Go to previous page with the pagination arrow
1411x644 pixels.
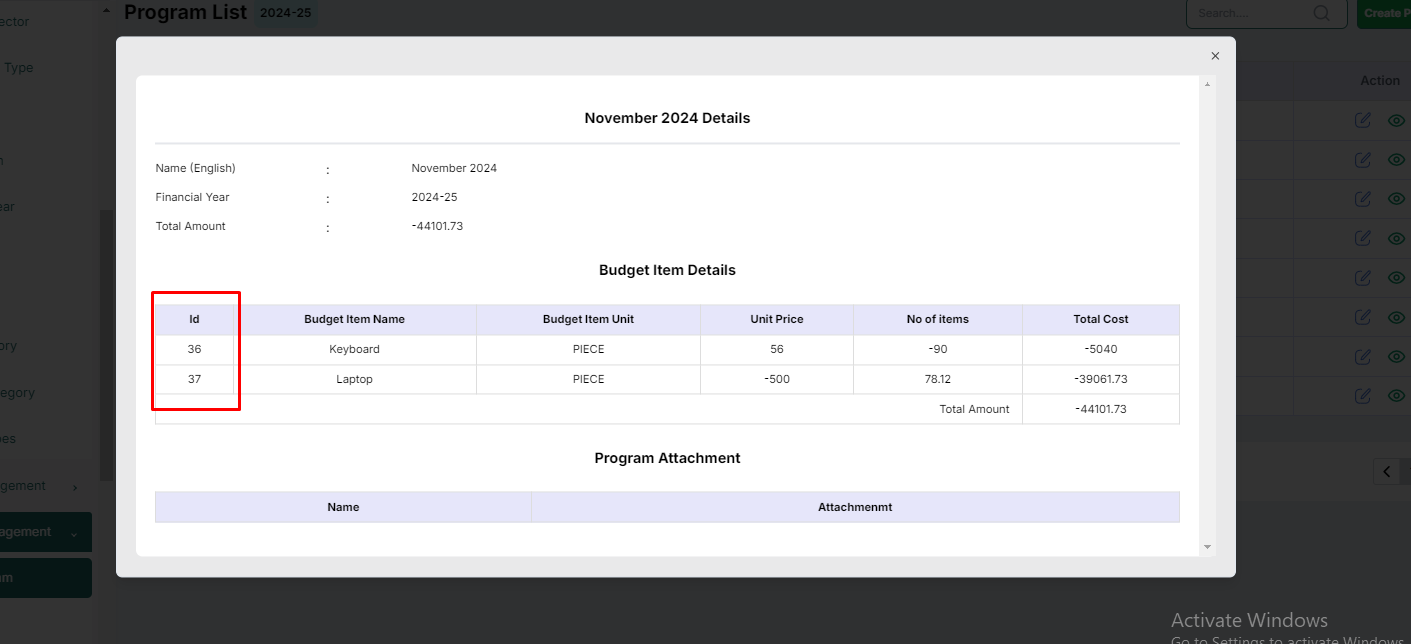[x=1387, y=472]
